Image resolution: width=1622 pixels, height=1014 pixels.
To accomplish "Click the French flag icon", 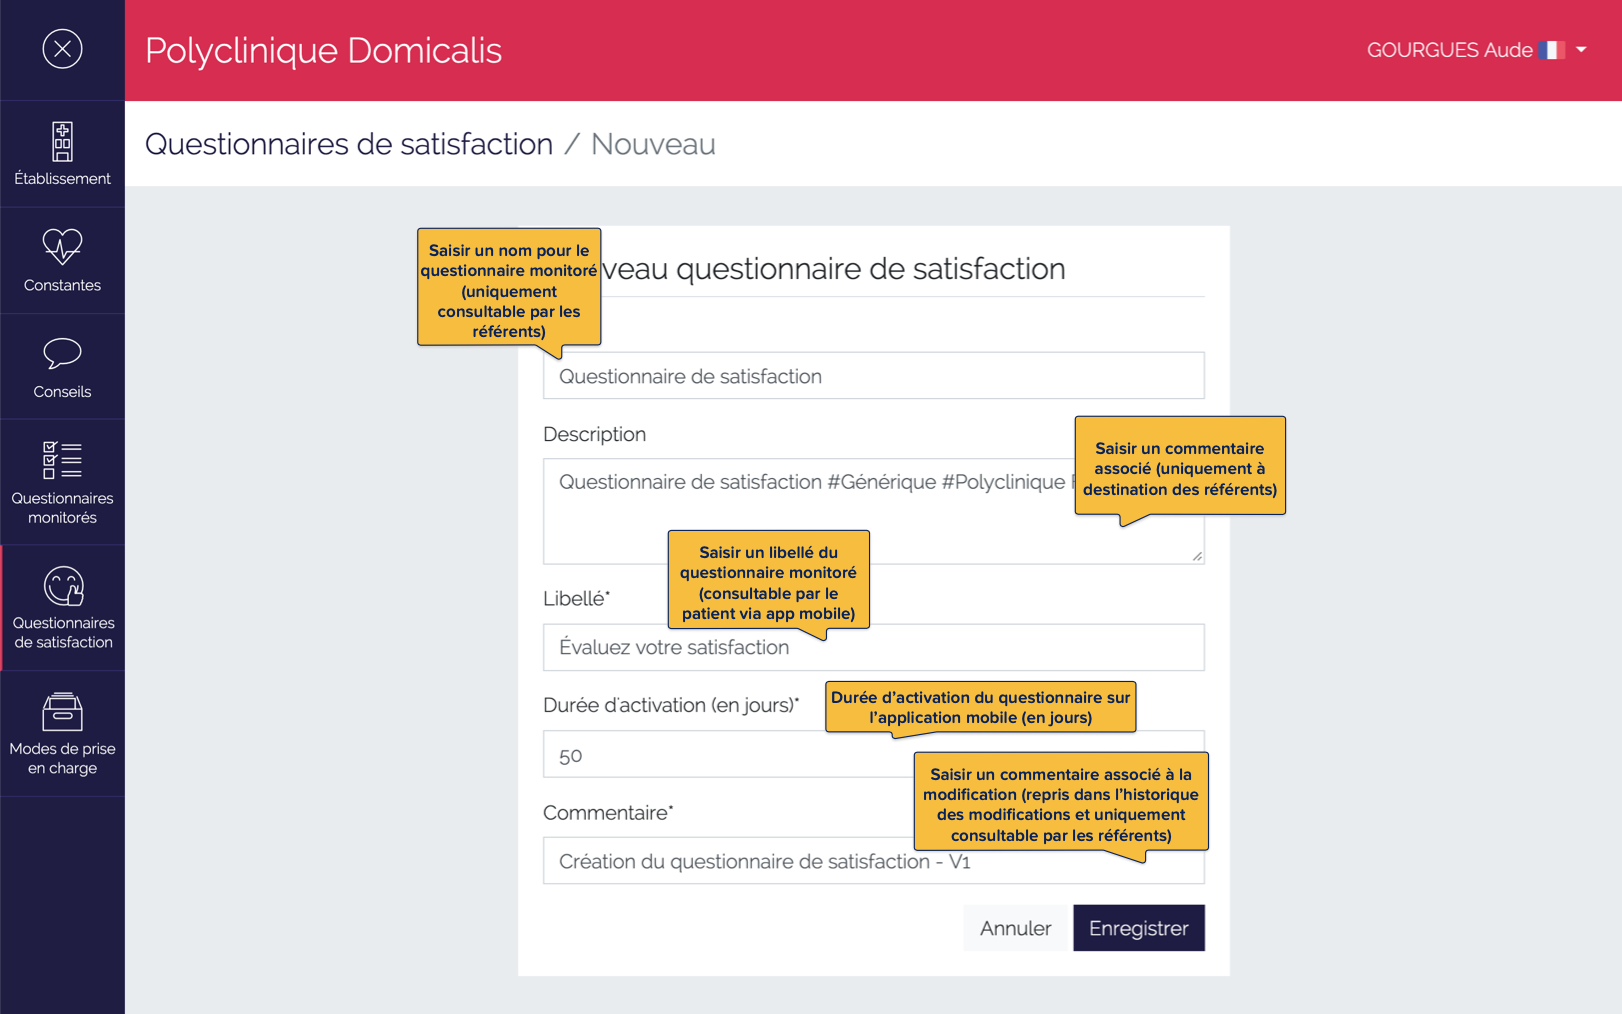I will [x=1552, y=49].
